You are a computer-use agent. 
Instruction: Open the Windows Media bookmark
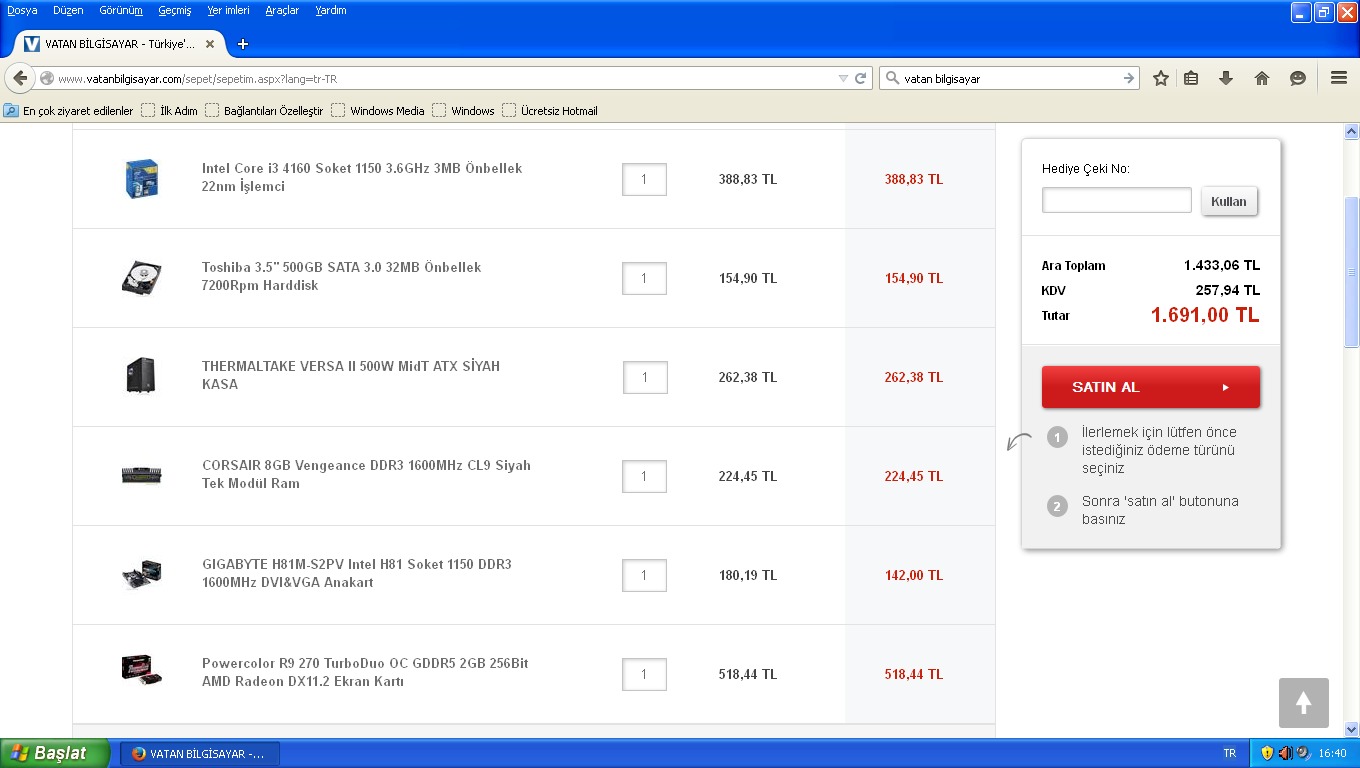(x=378, y=111)
